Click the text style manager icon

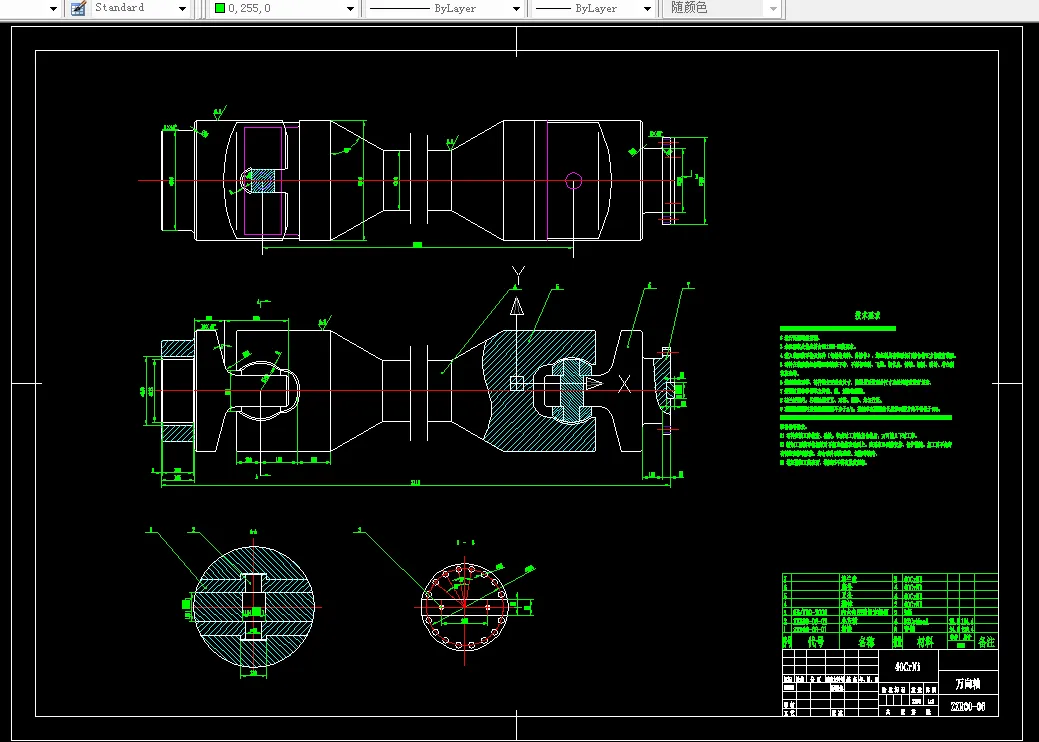tap(79, 9)
